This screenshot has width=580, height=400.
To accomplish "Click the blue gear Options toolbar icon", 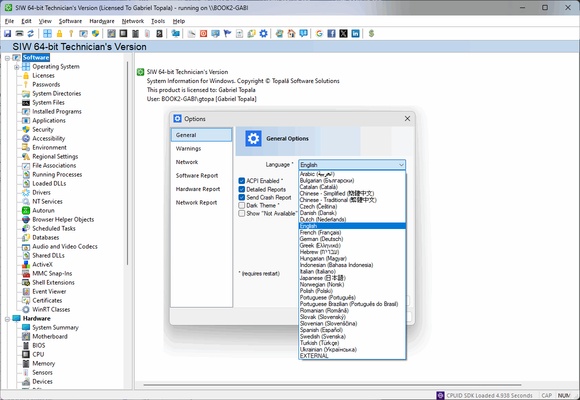I will 263,34.
